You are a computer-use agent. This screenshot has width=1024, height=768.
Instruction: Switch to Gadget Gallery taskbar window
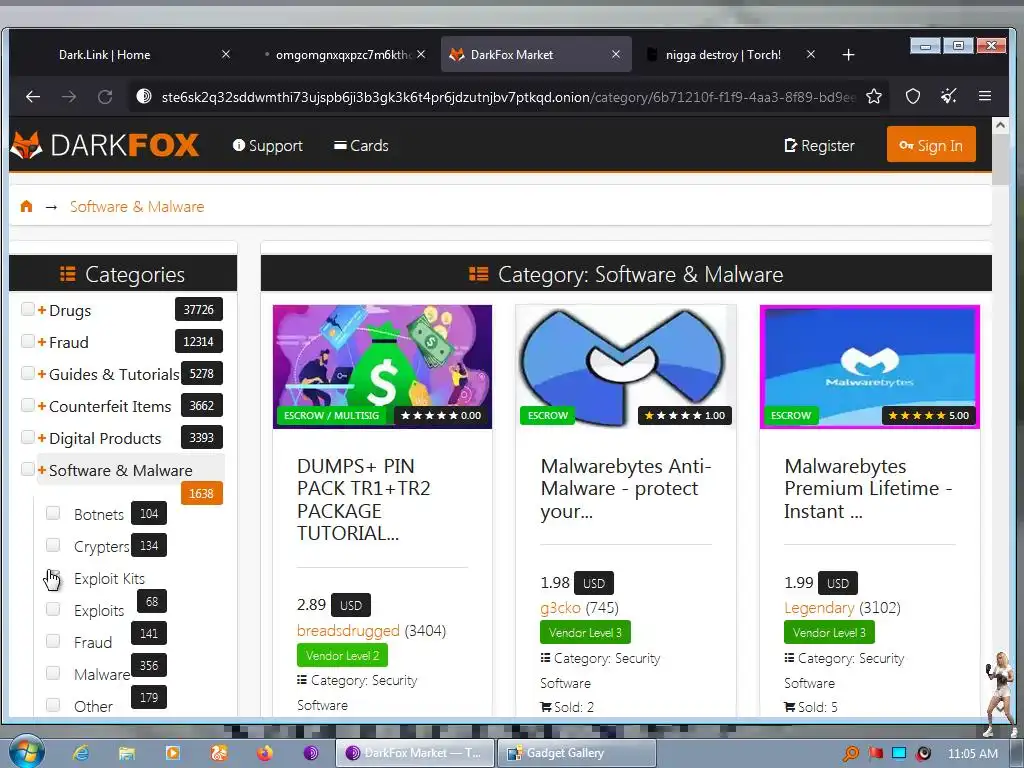577,753
